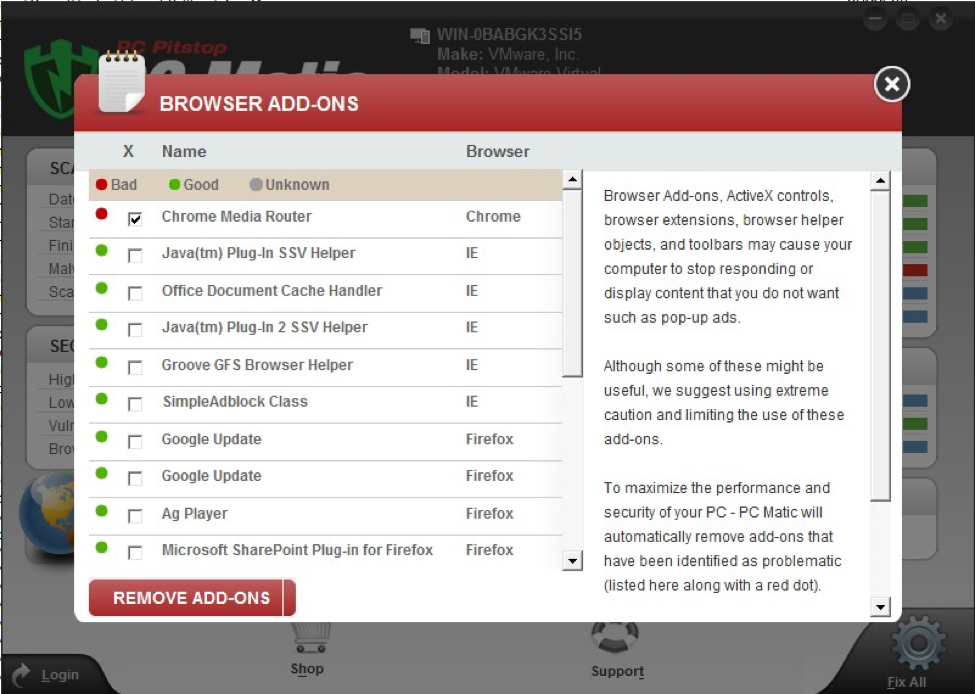Click the add-on list scroll down arrow
975x694 pixels.
[x=572, y=560]
